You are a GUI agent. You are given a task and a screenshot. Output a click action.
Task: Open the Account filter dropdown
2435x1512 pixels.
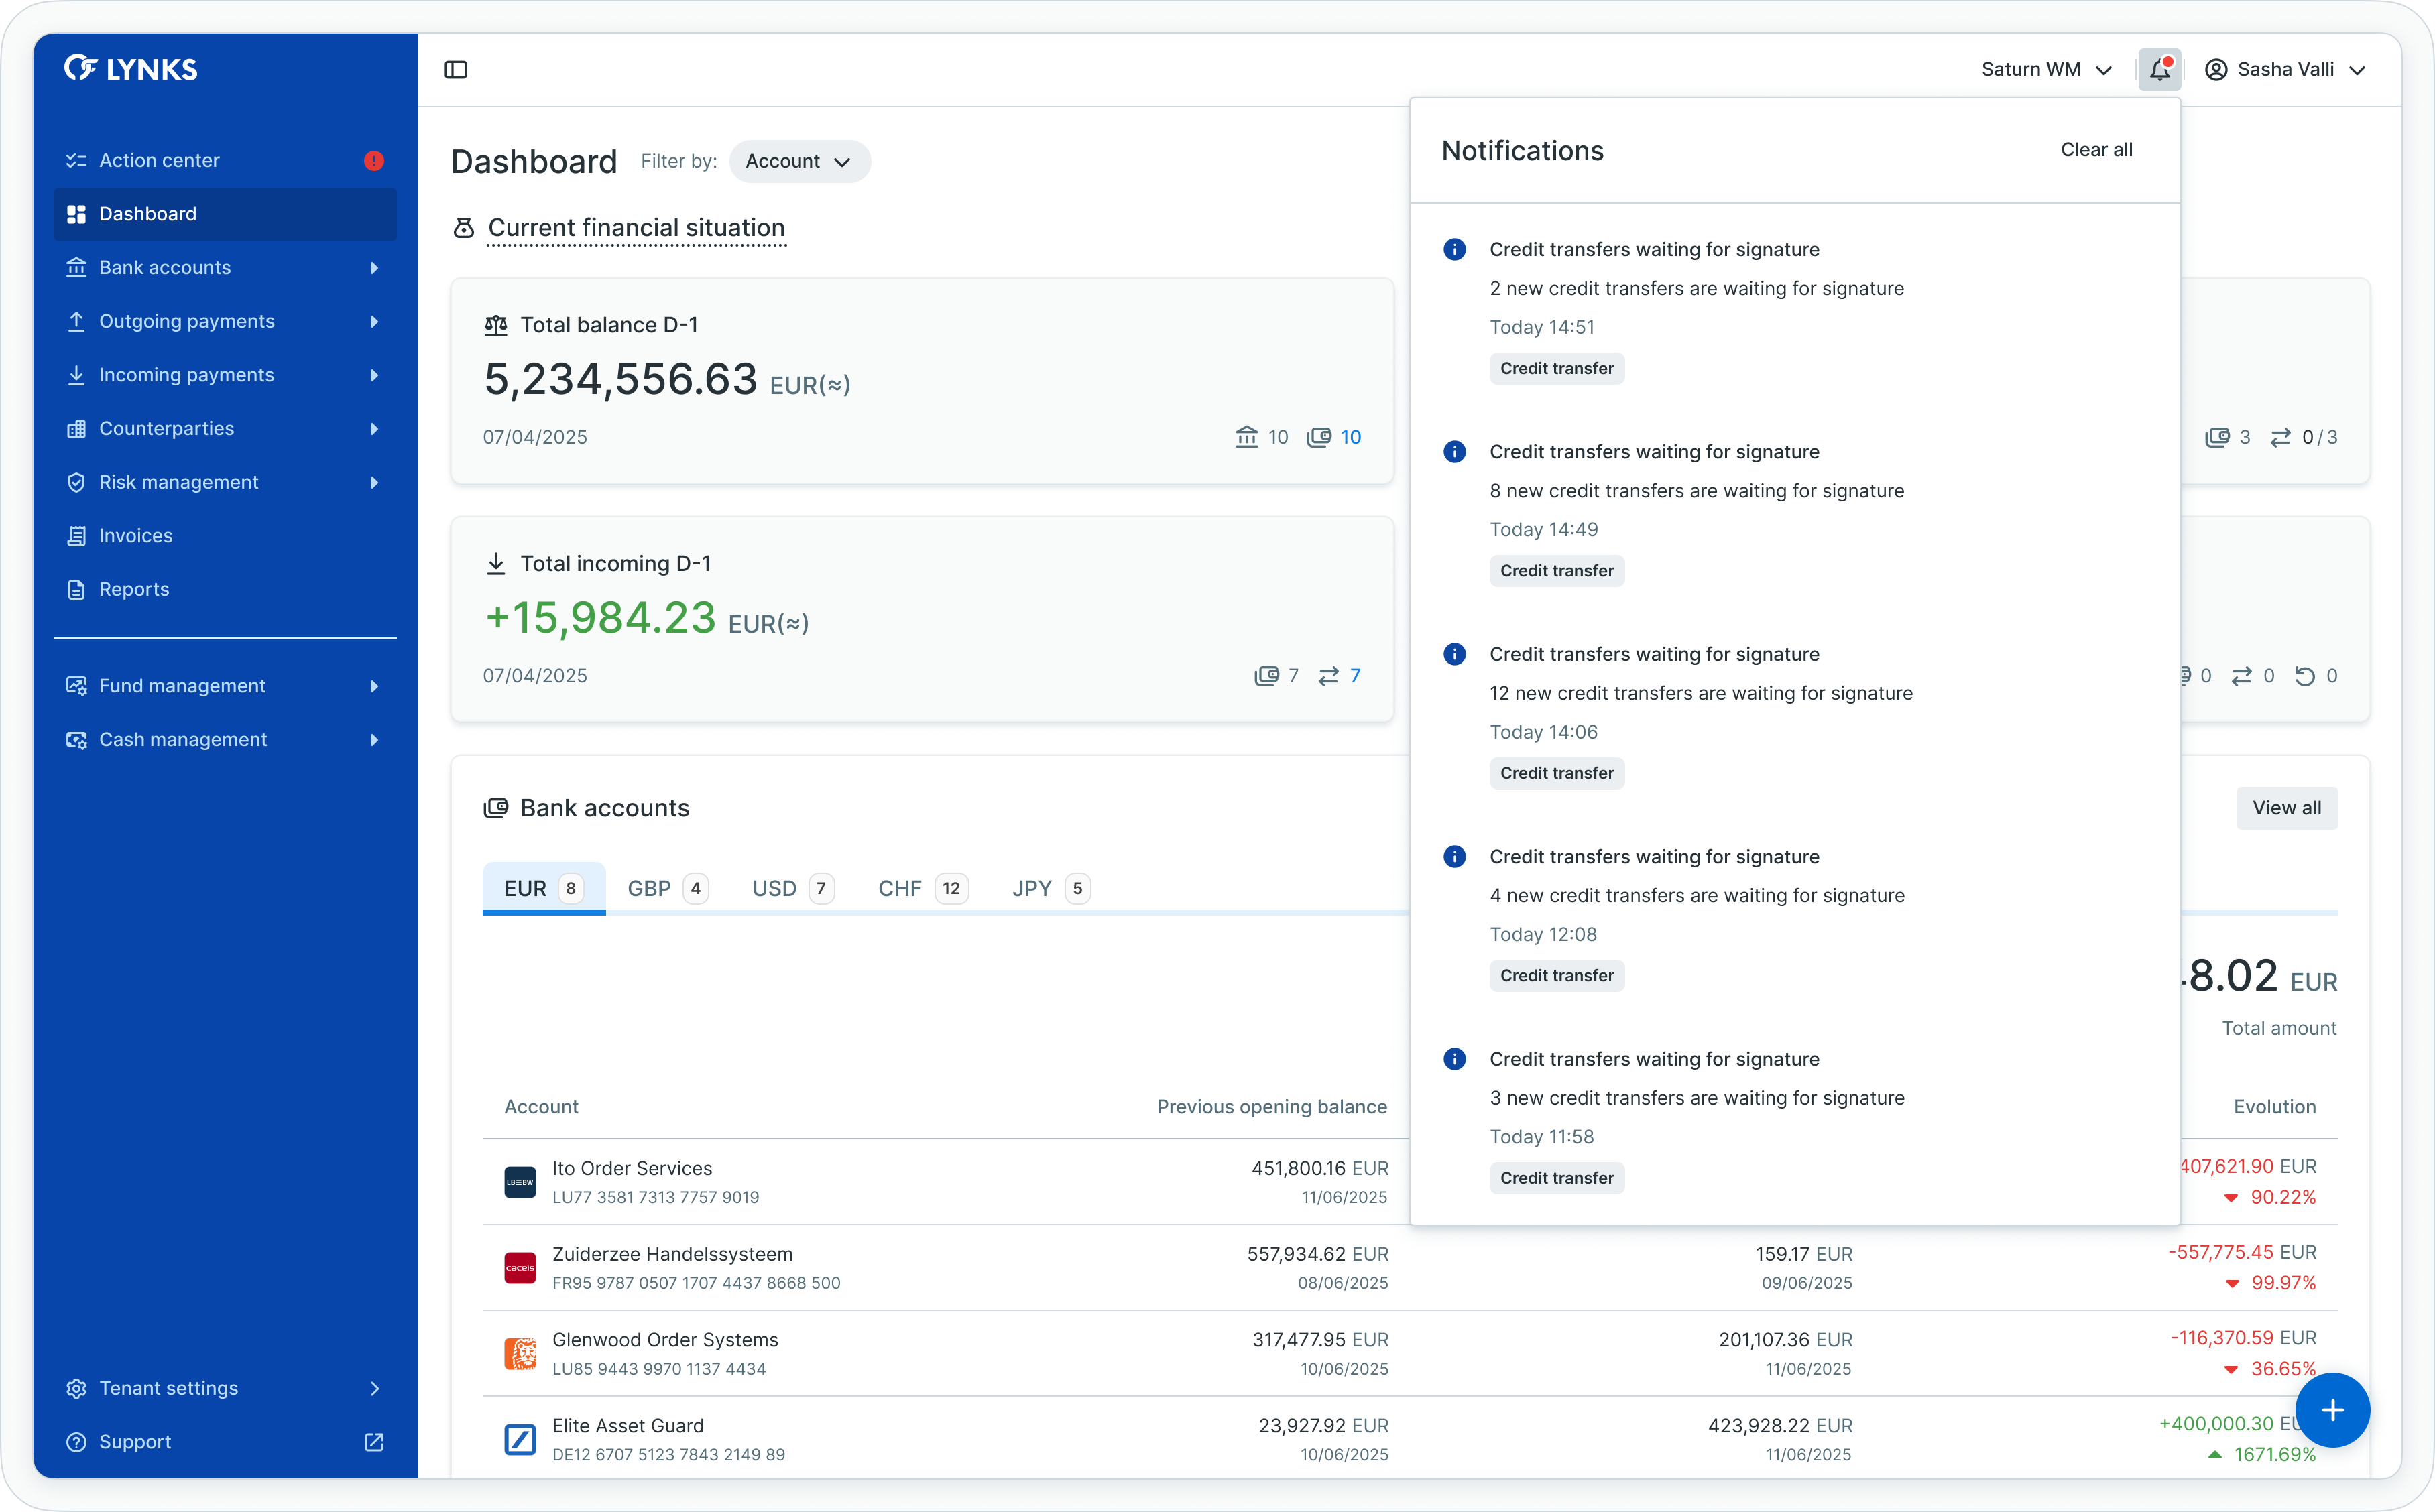[x=799, y=162]
